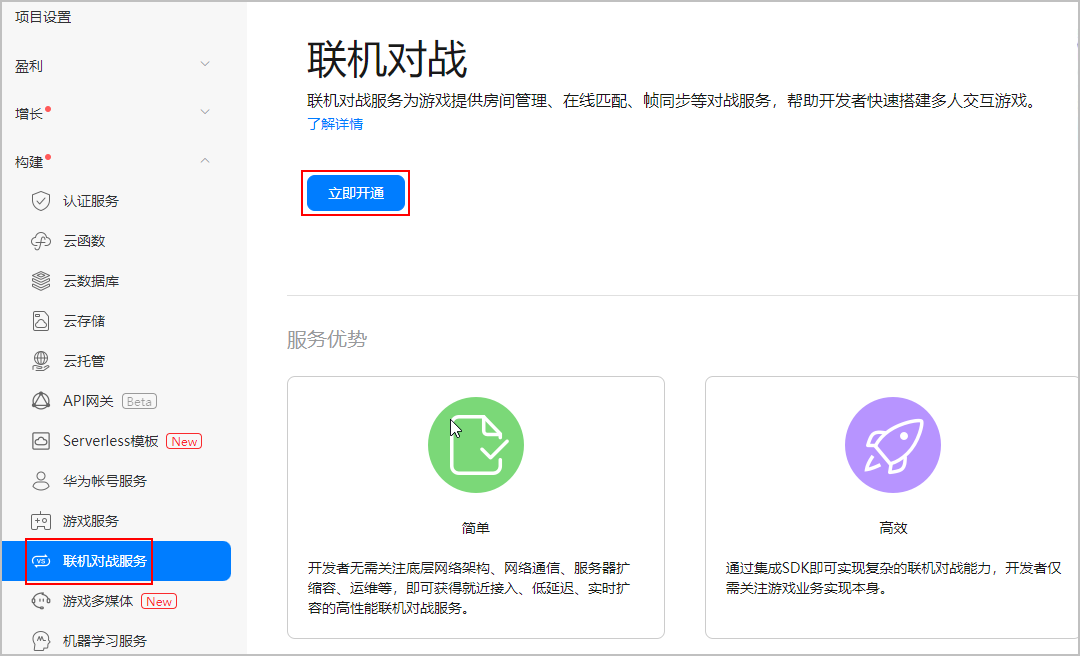
Task: Click the person icon beside 华为帐号服务
Action: coord(41,481)
